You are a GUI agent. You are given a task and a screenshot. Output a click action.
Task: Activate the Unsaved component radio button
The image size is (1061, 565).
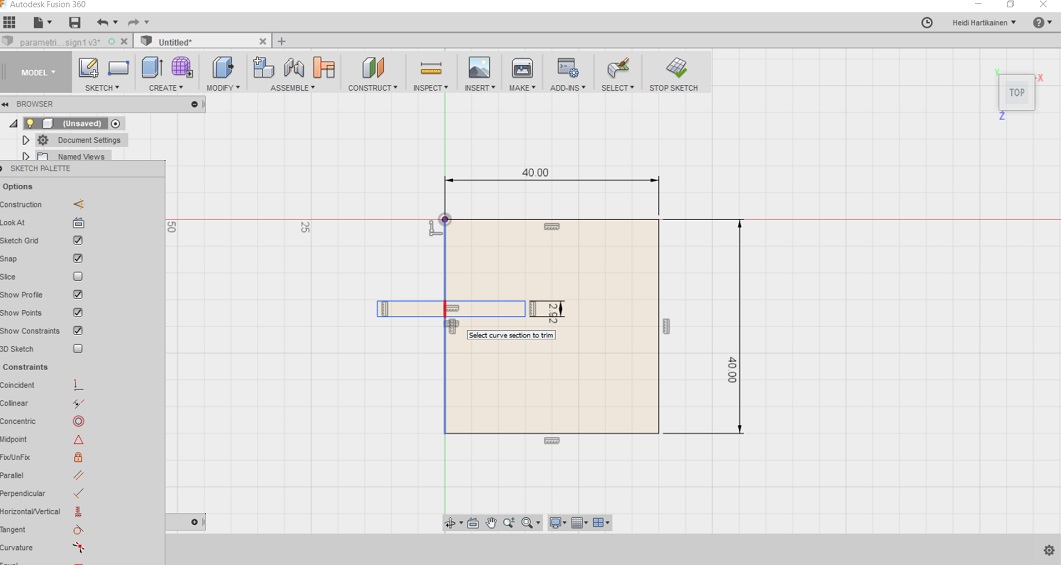[x=116, y=123]
